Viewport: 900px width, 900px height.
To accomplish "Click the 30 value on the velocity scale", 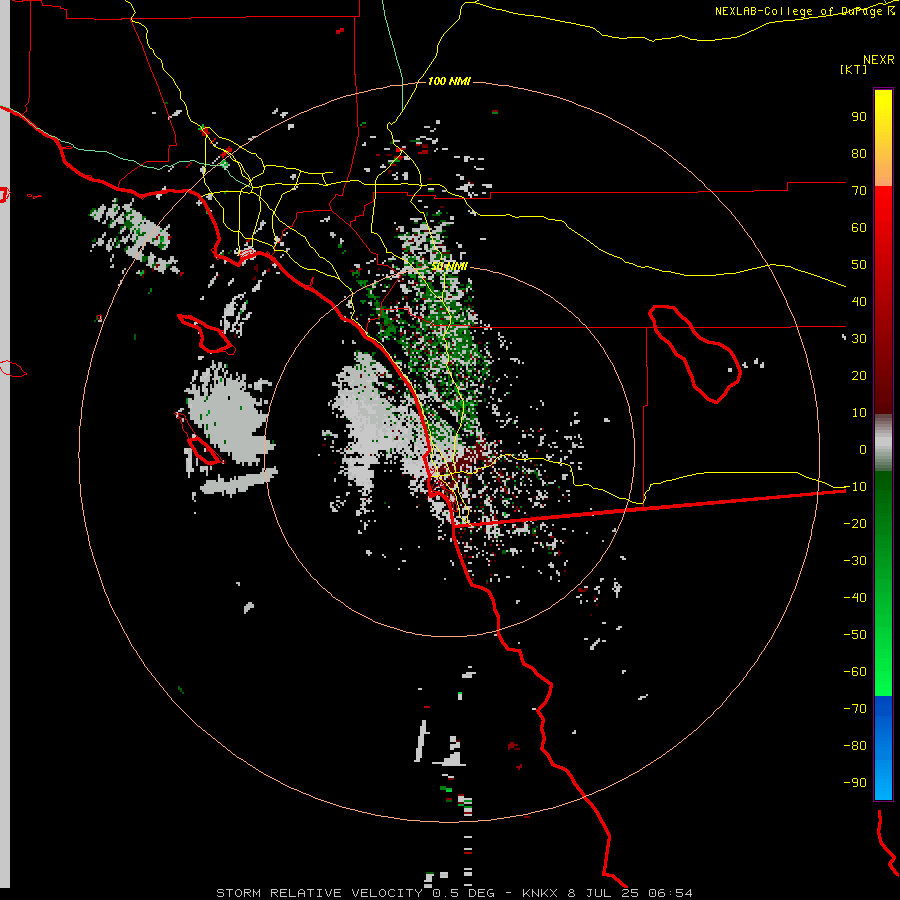I will (859, 339).
